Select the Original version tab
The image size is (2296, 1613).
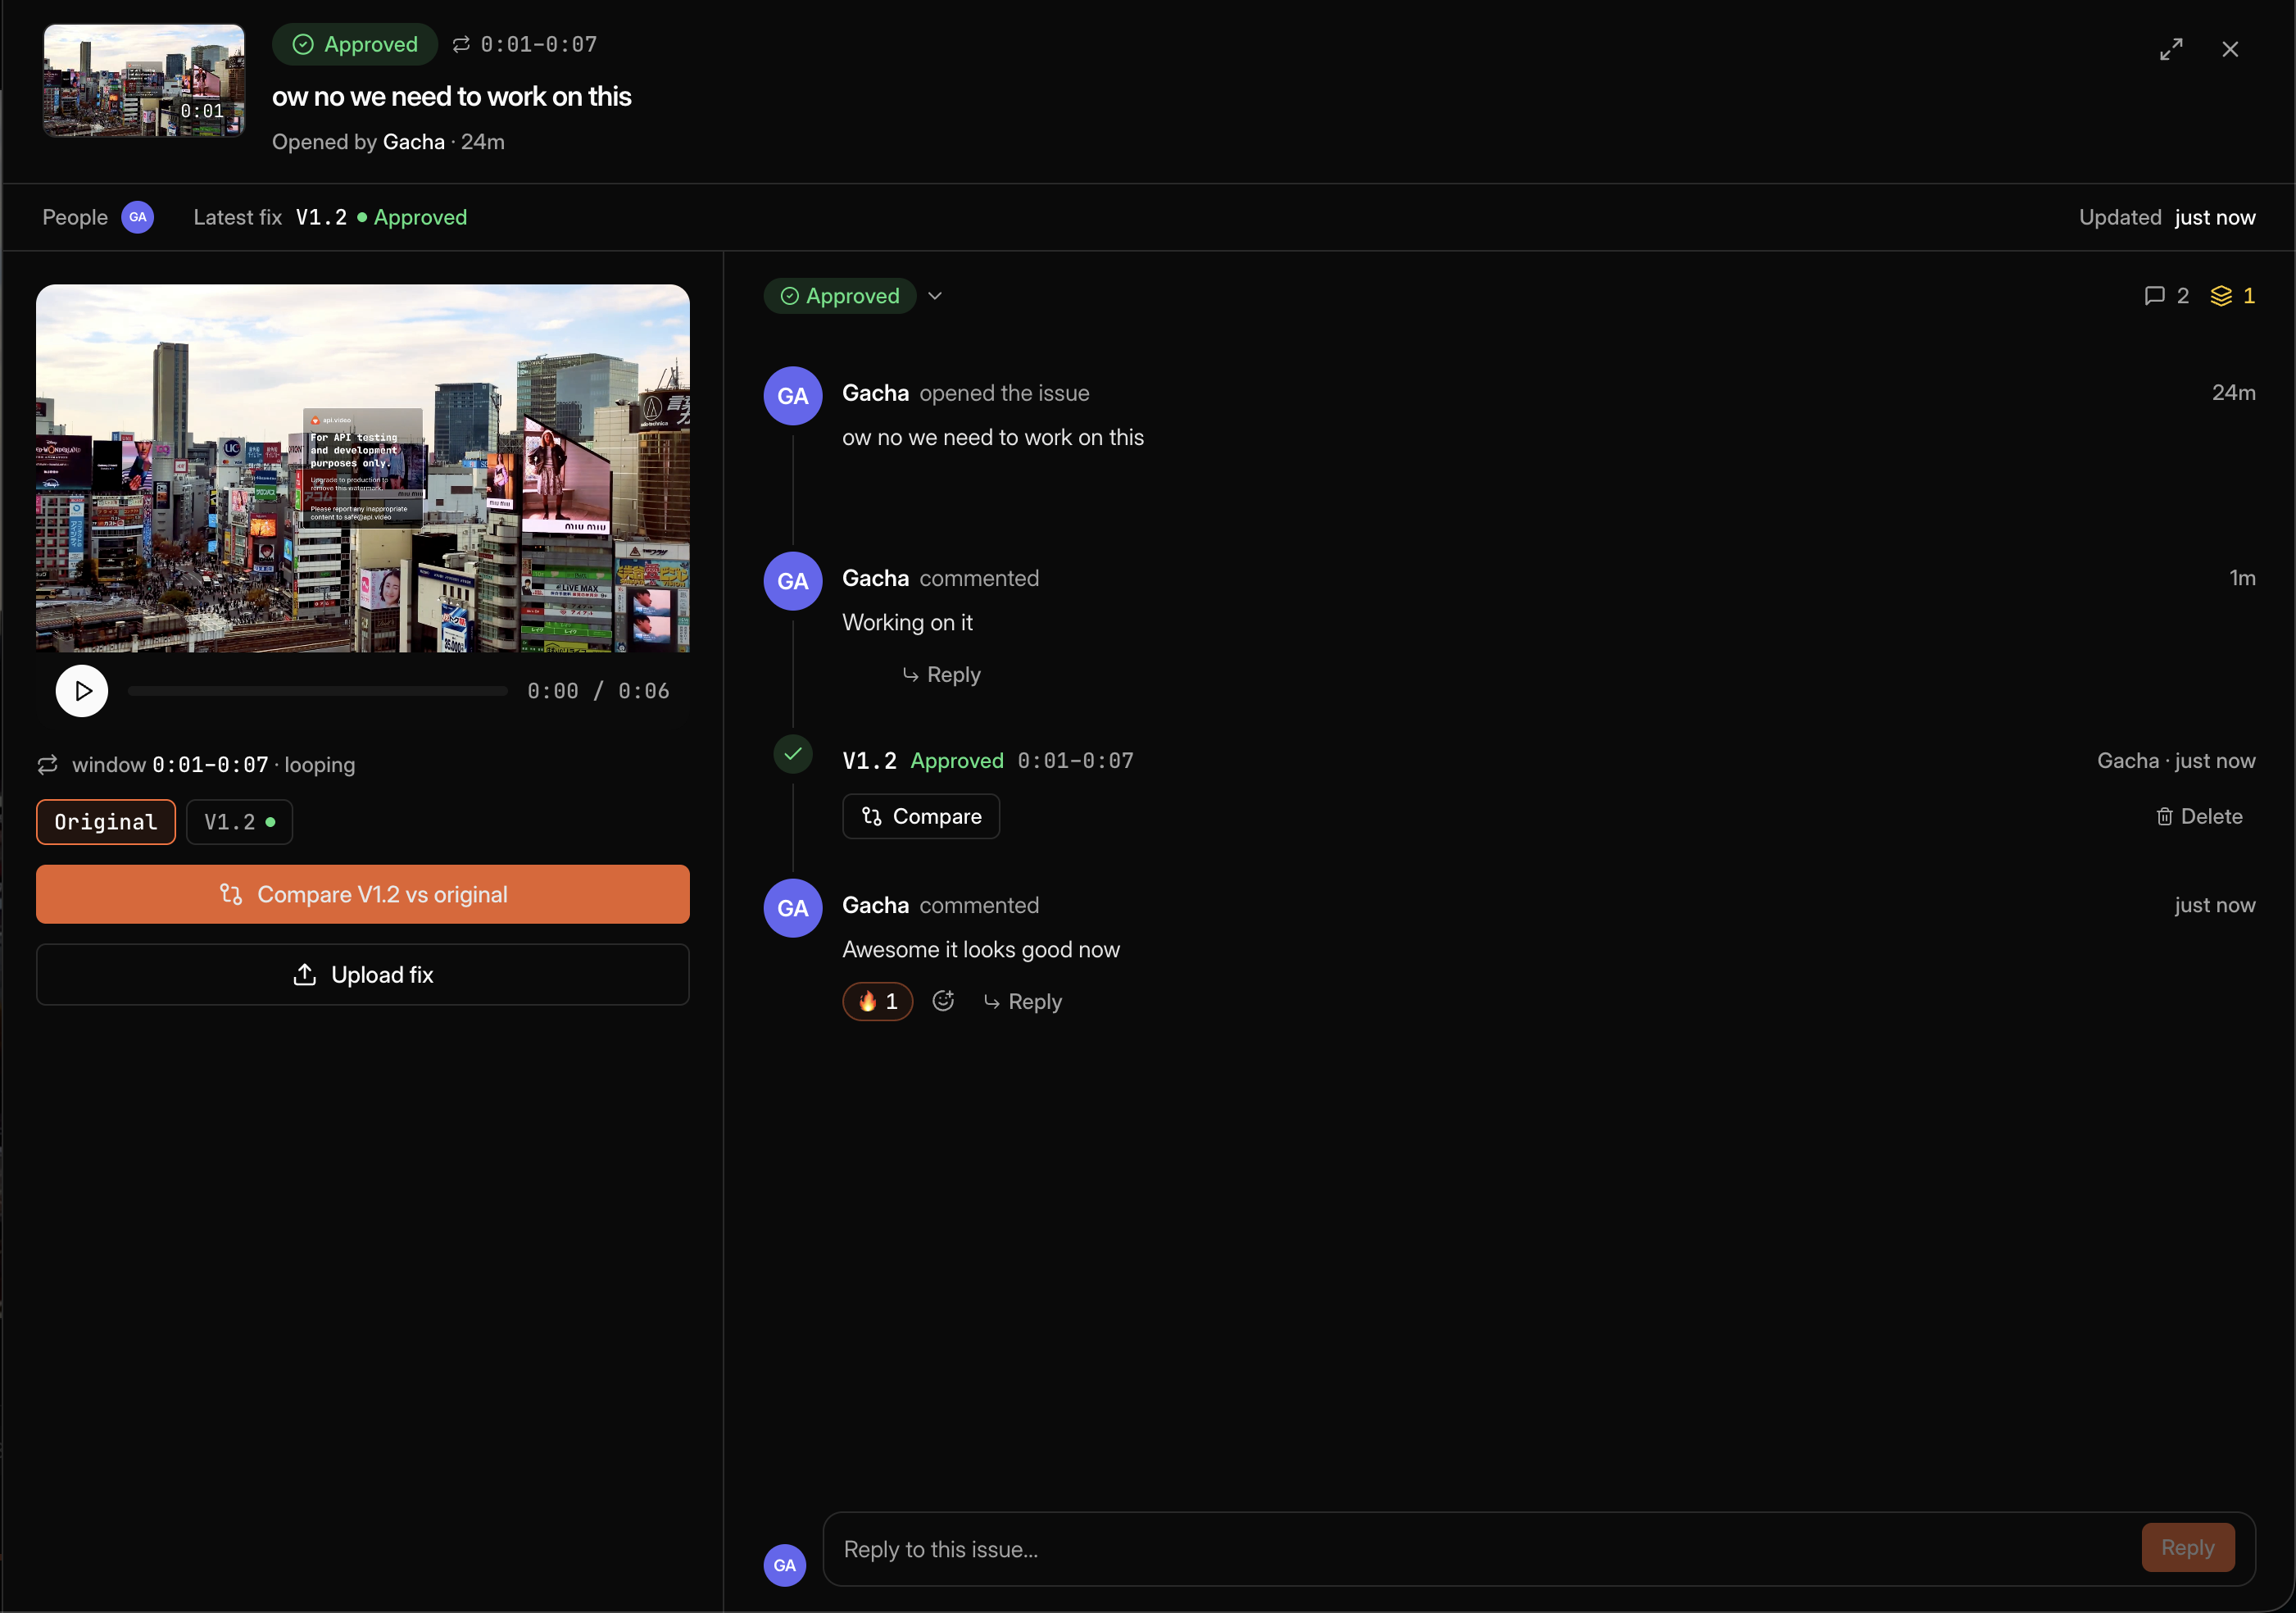tap(106, 822)
